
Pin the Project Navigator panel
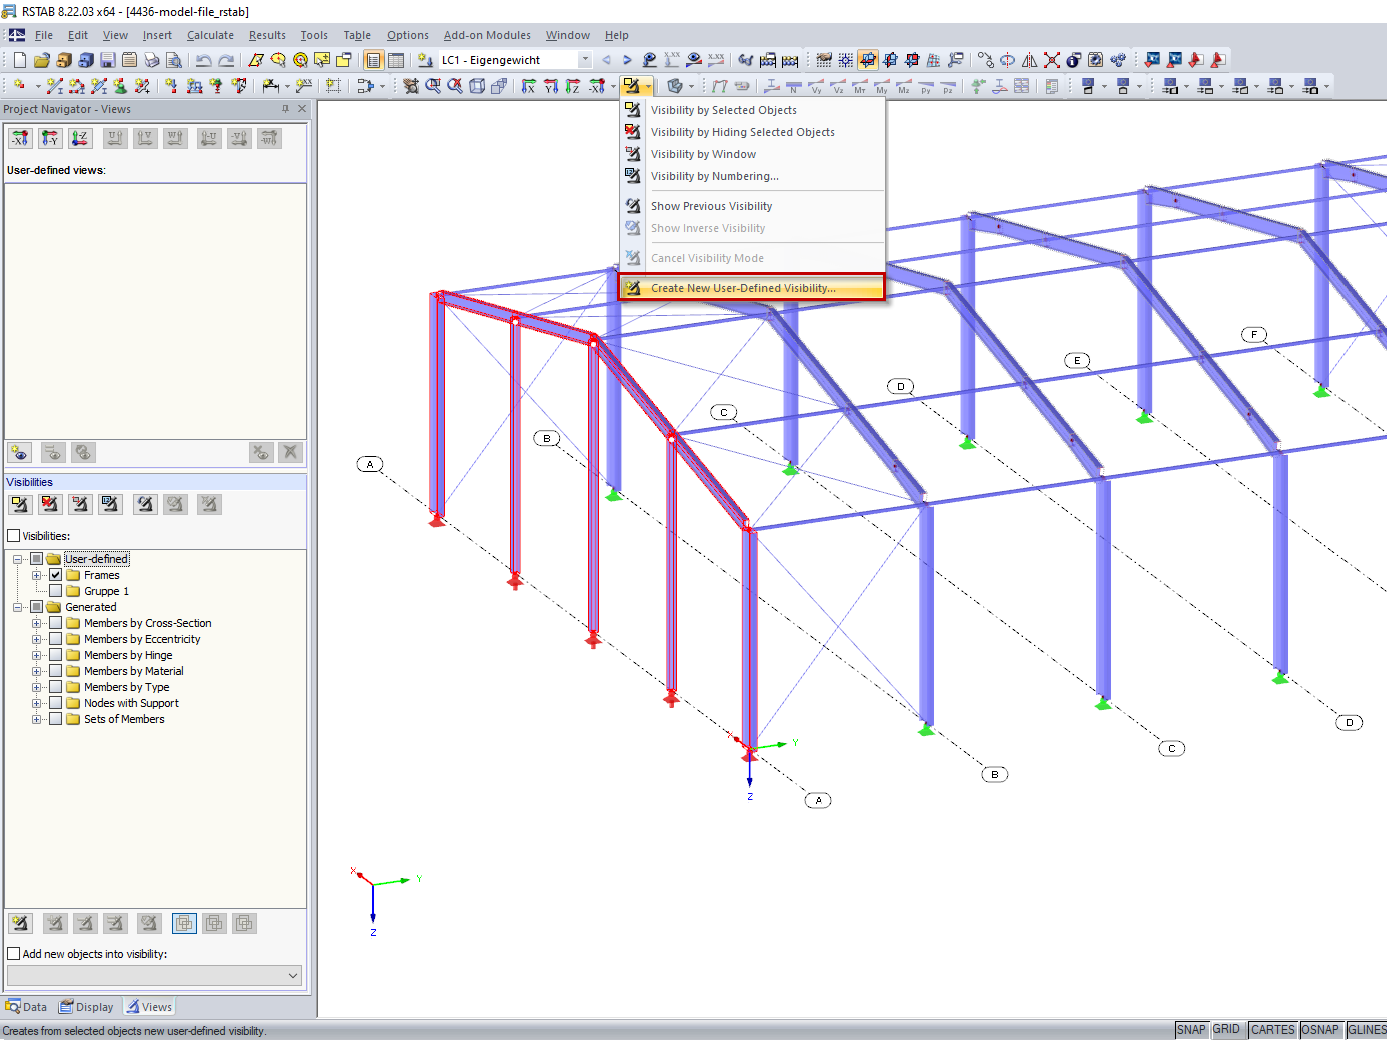click(x=285, y=109)
